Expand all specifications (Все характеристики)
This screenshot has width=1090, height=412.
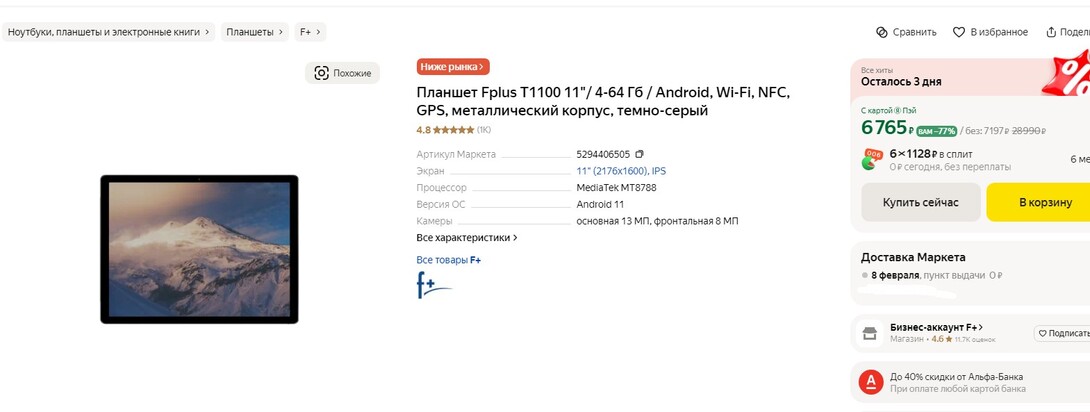tap(467, 238)
